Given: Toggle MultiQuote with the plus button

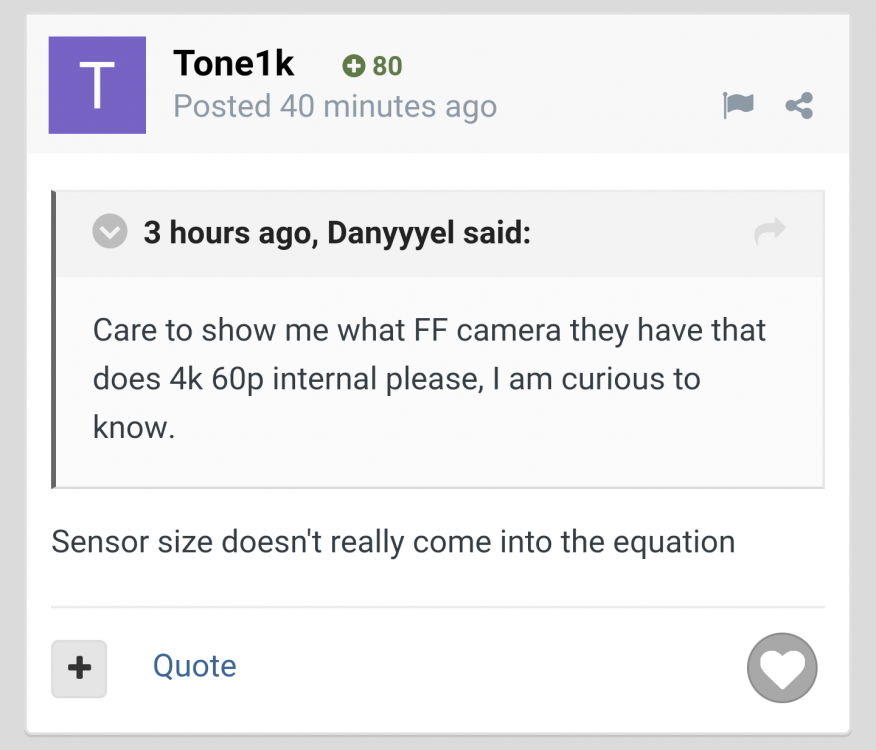Looking at the screenshot, I should pos(79,668).
